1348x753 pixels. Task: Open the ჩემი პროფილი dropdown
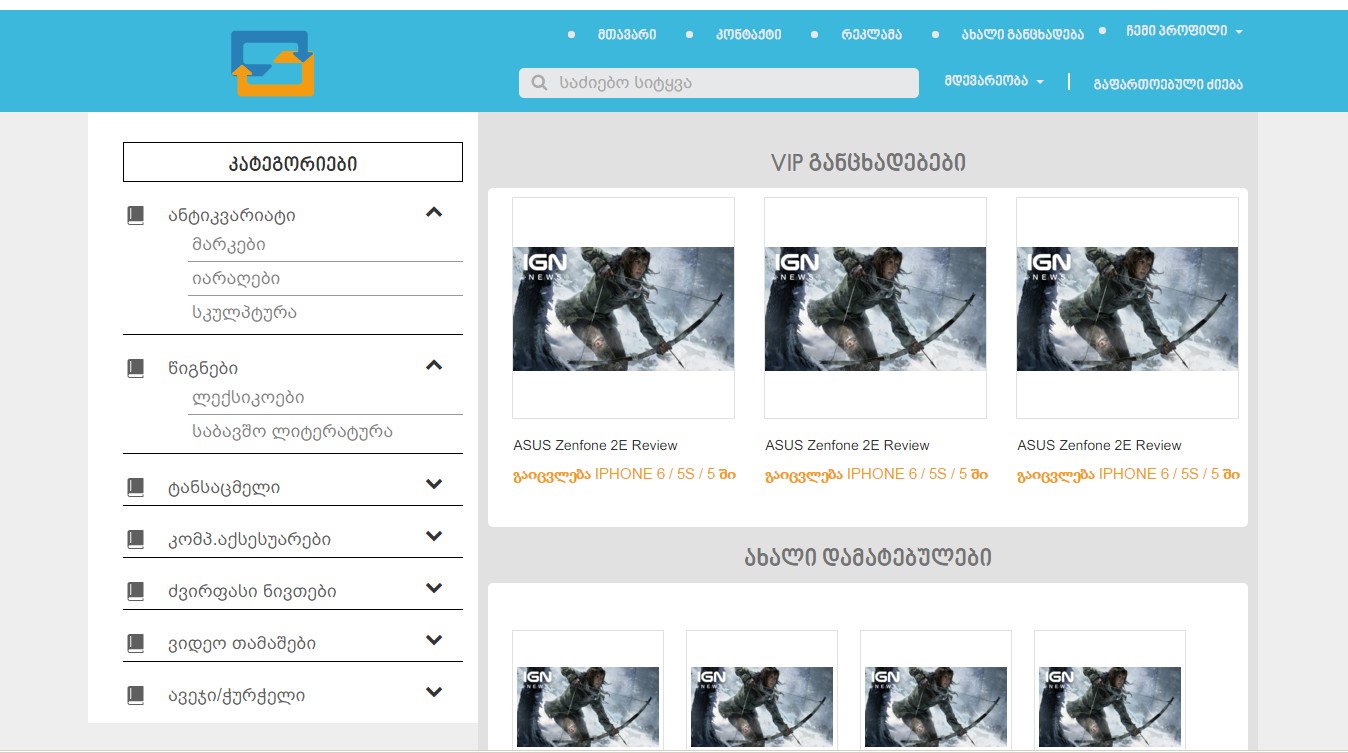tap(1184, 31)
